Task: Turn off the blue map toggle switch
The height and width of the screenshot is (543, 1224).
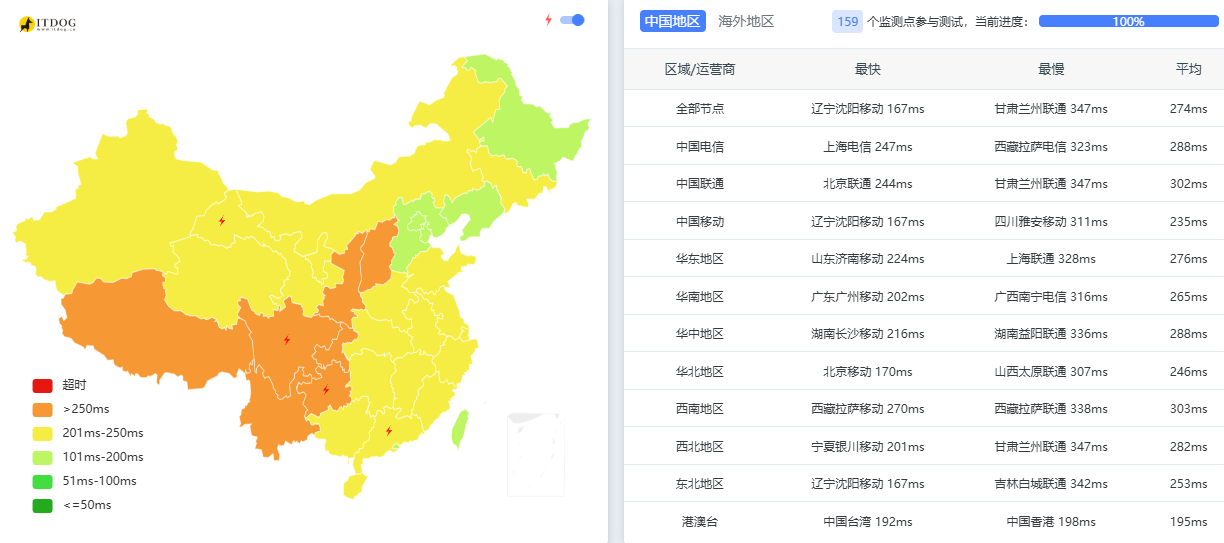Action: (572, 20)
